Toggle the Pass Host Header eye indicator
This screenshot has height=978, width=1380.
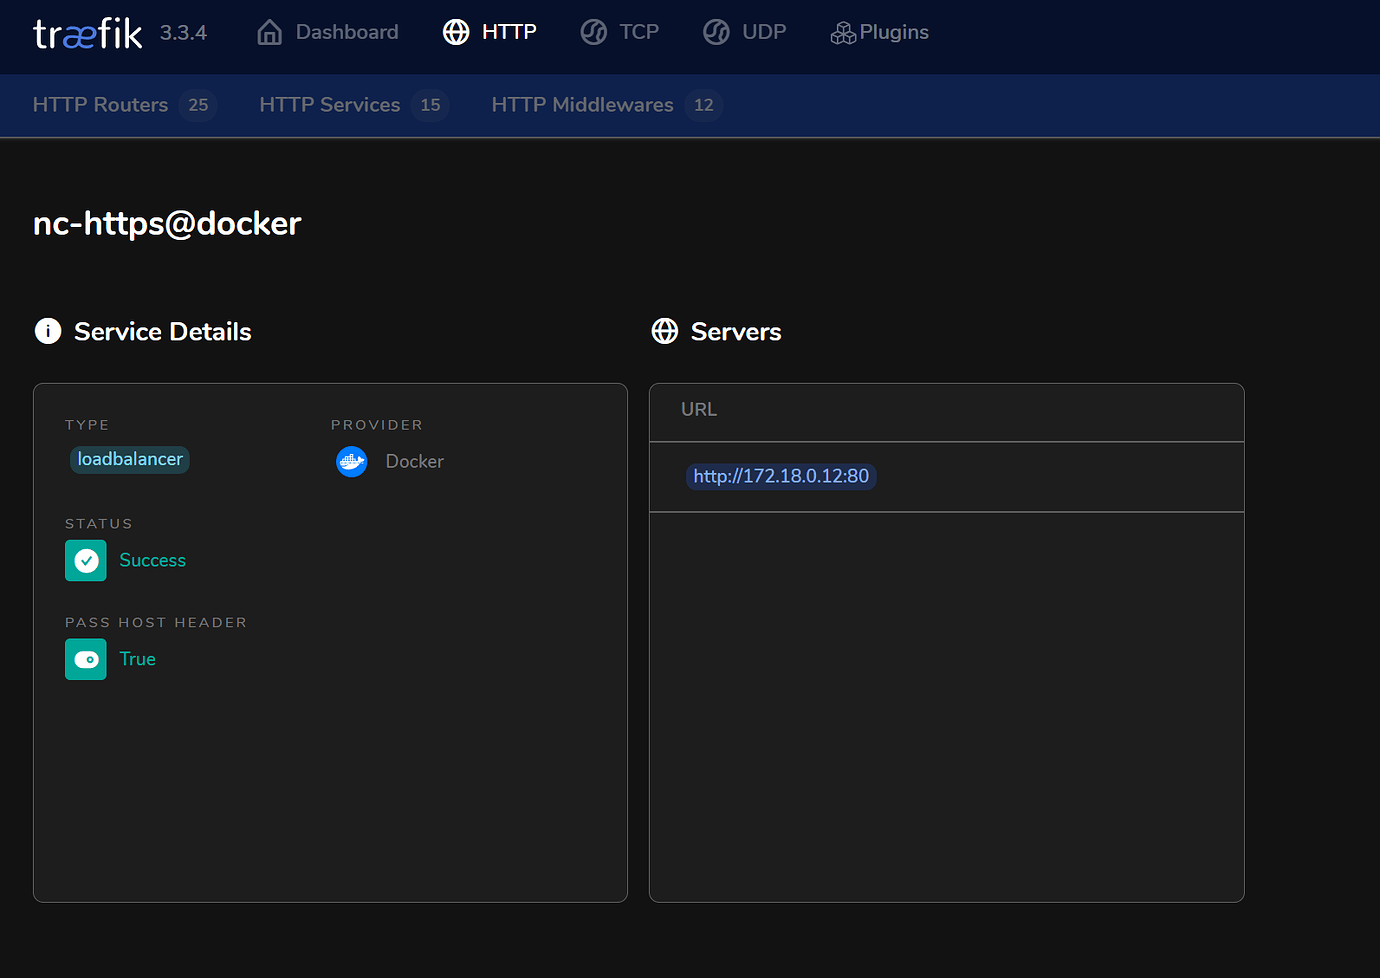(85, 659)
